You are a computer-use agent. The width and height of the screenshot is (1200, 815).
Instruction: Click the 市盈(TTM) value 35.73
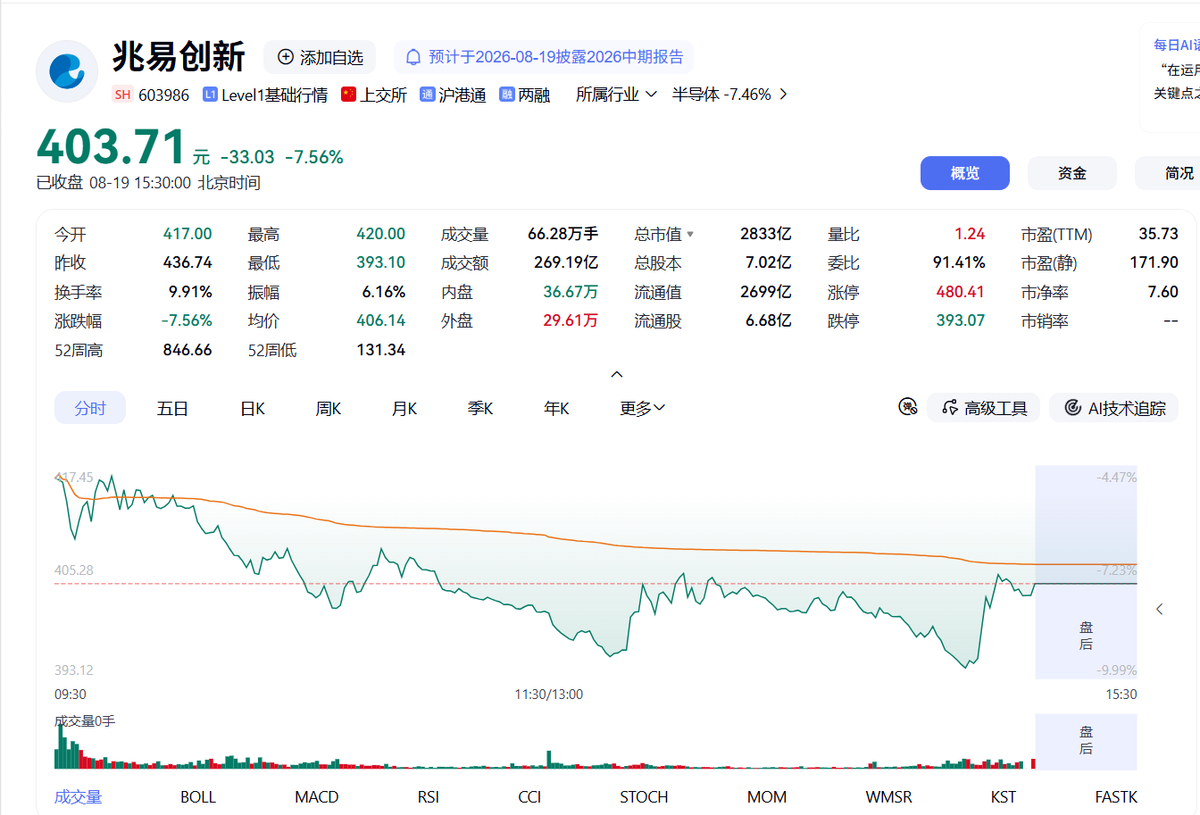click(1158, 234)
